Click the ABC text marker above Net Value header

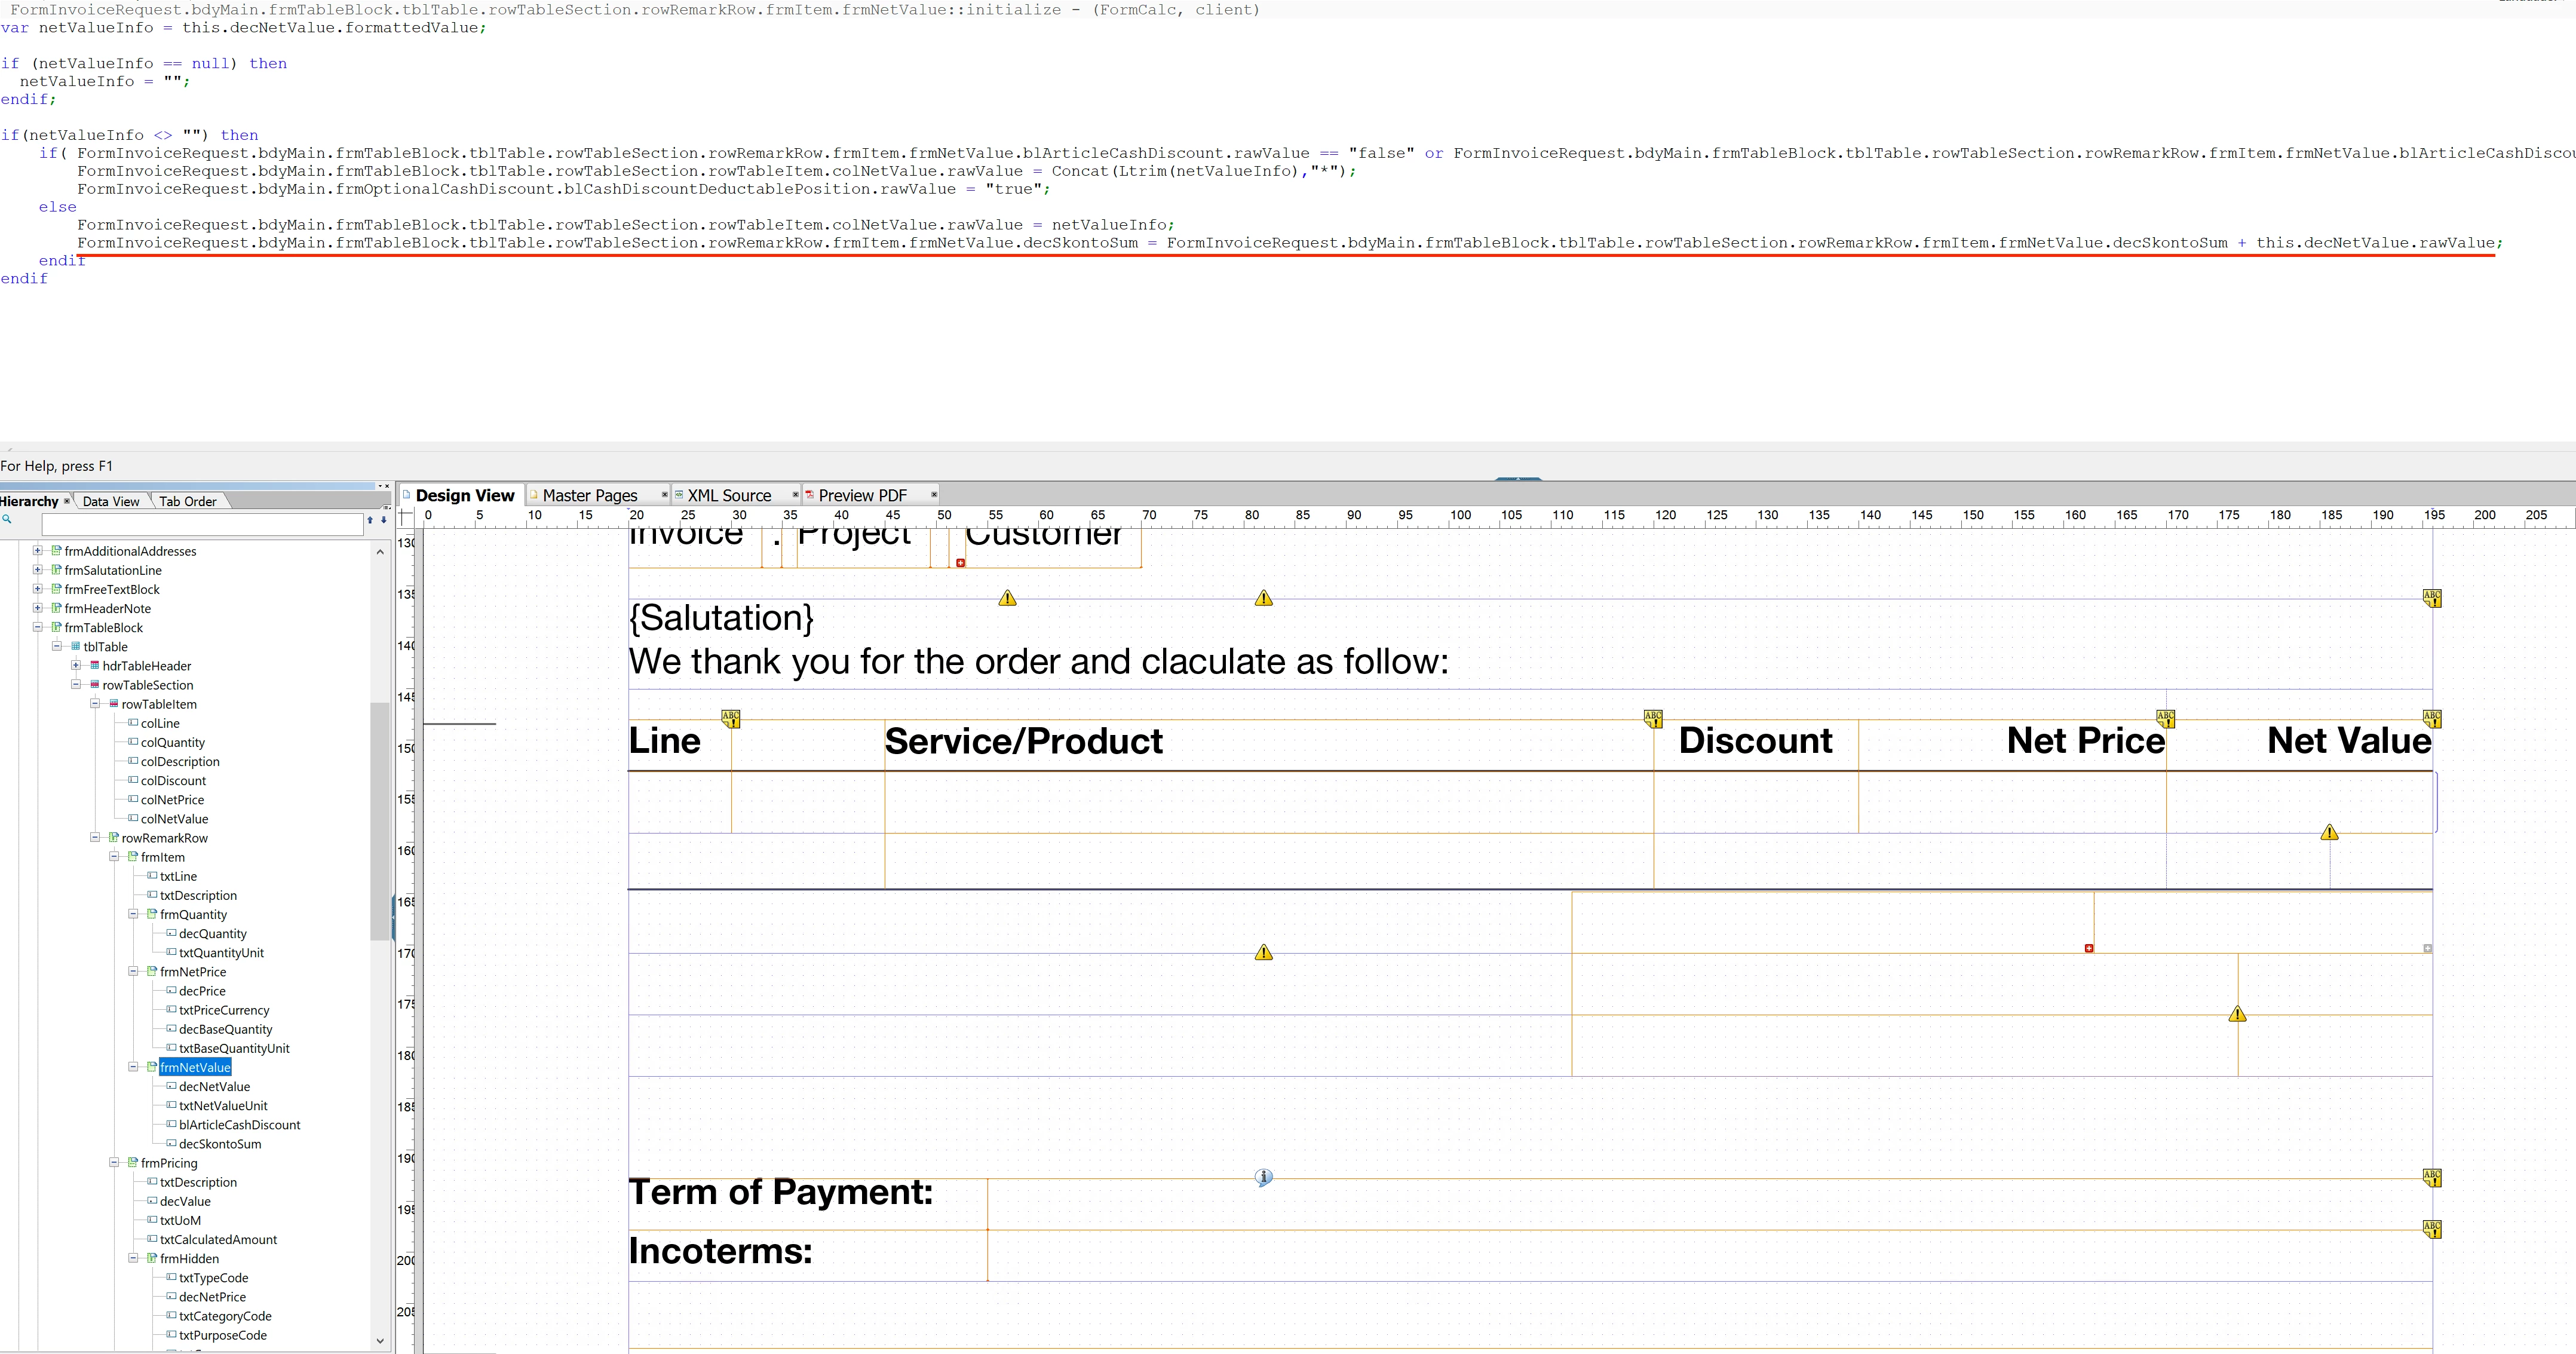pyautogui.click(x=2432, y=718)
